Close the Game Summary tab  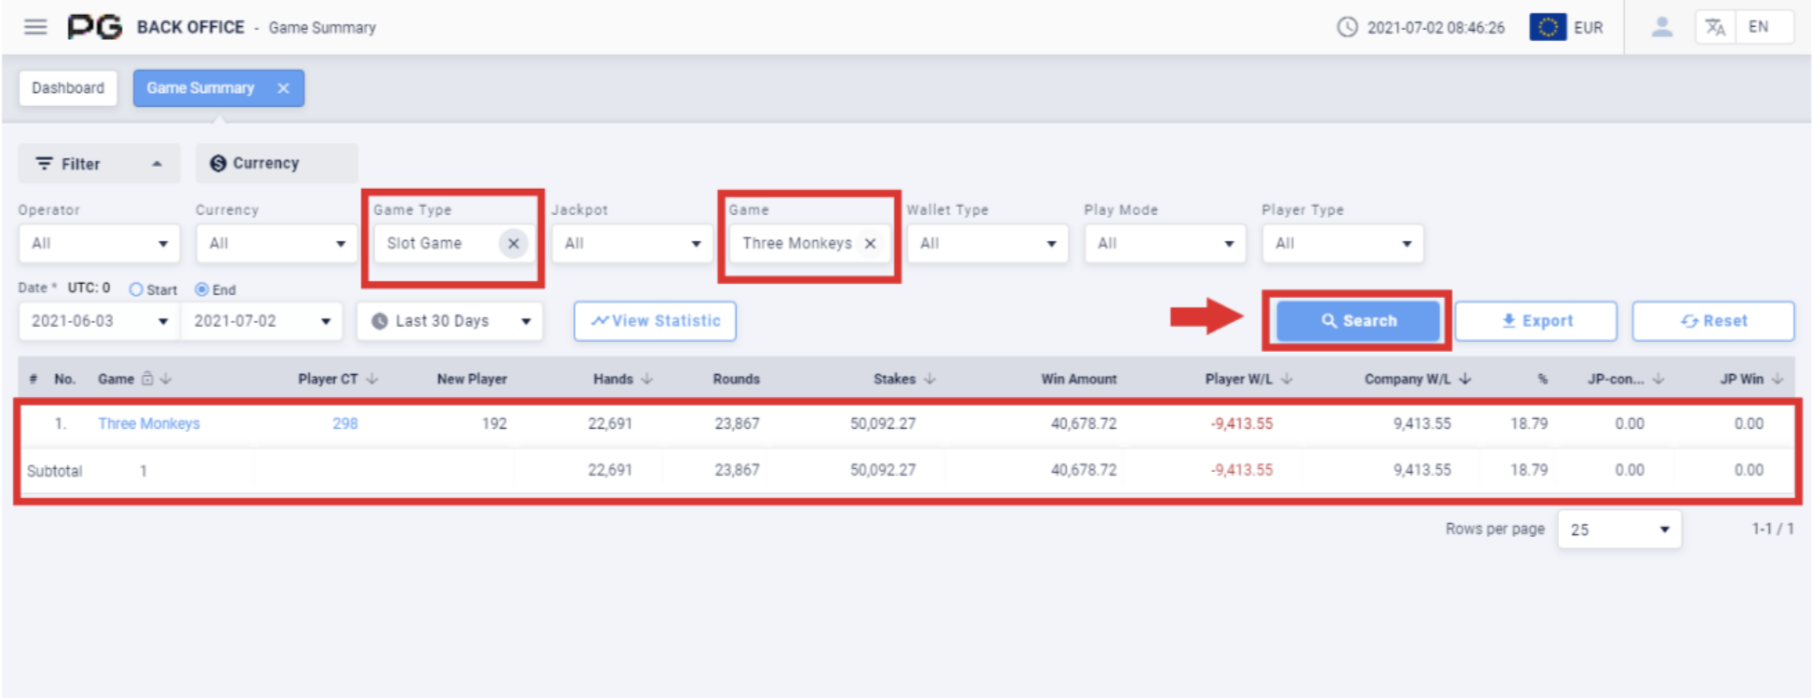(x=284, y=88)
